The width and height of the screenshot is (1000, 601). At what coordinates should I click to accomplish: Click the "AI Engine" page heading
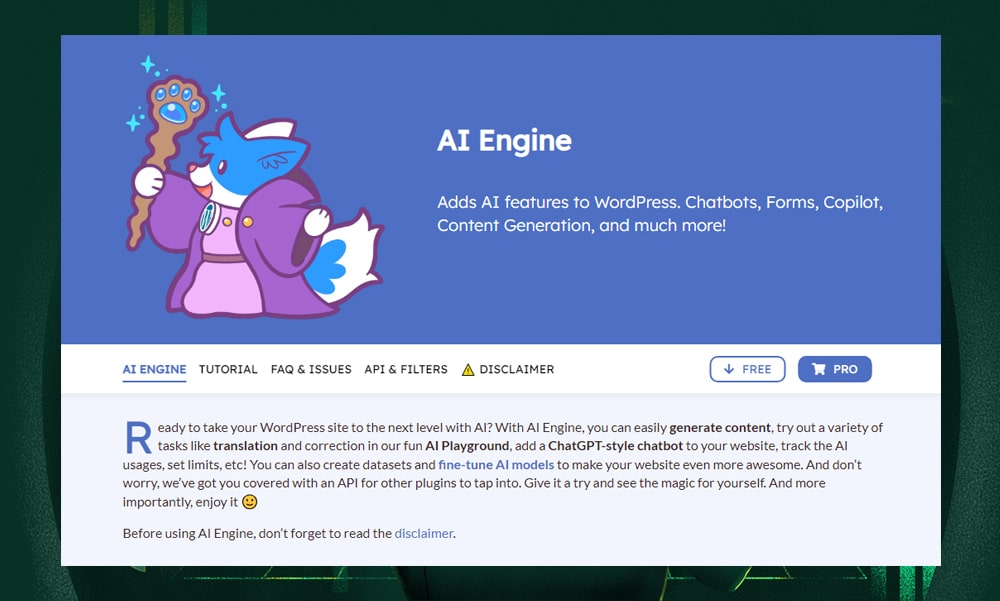(504, 140)
